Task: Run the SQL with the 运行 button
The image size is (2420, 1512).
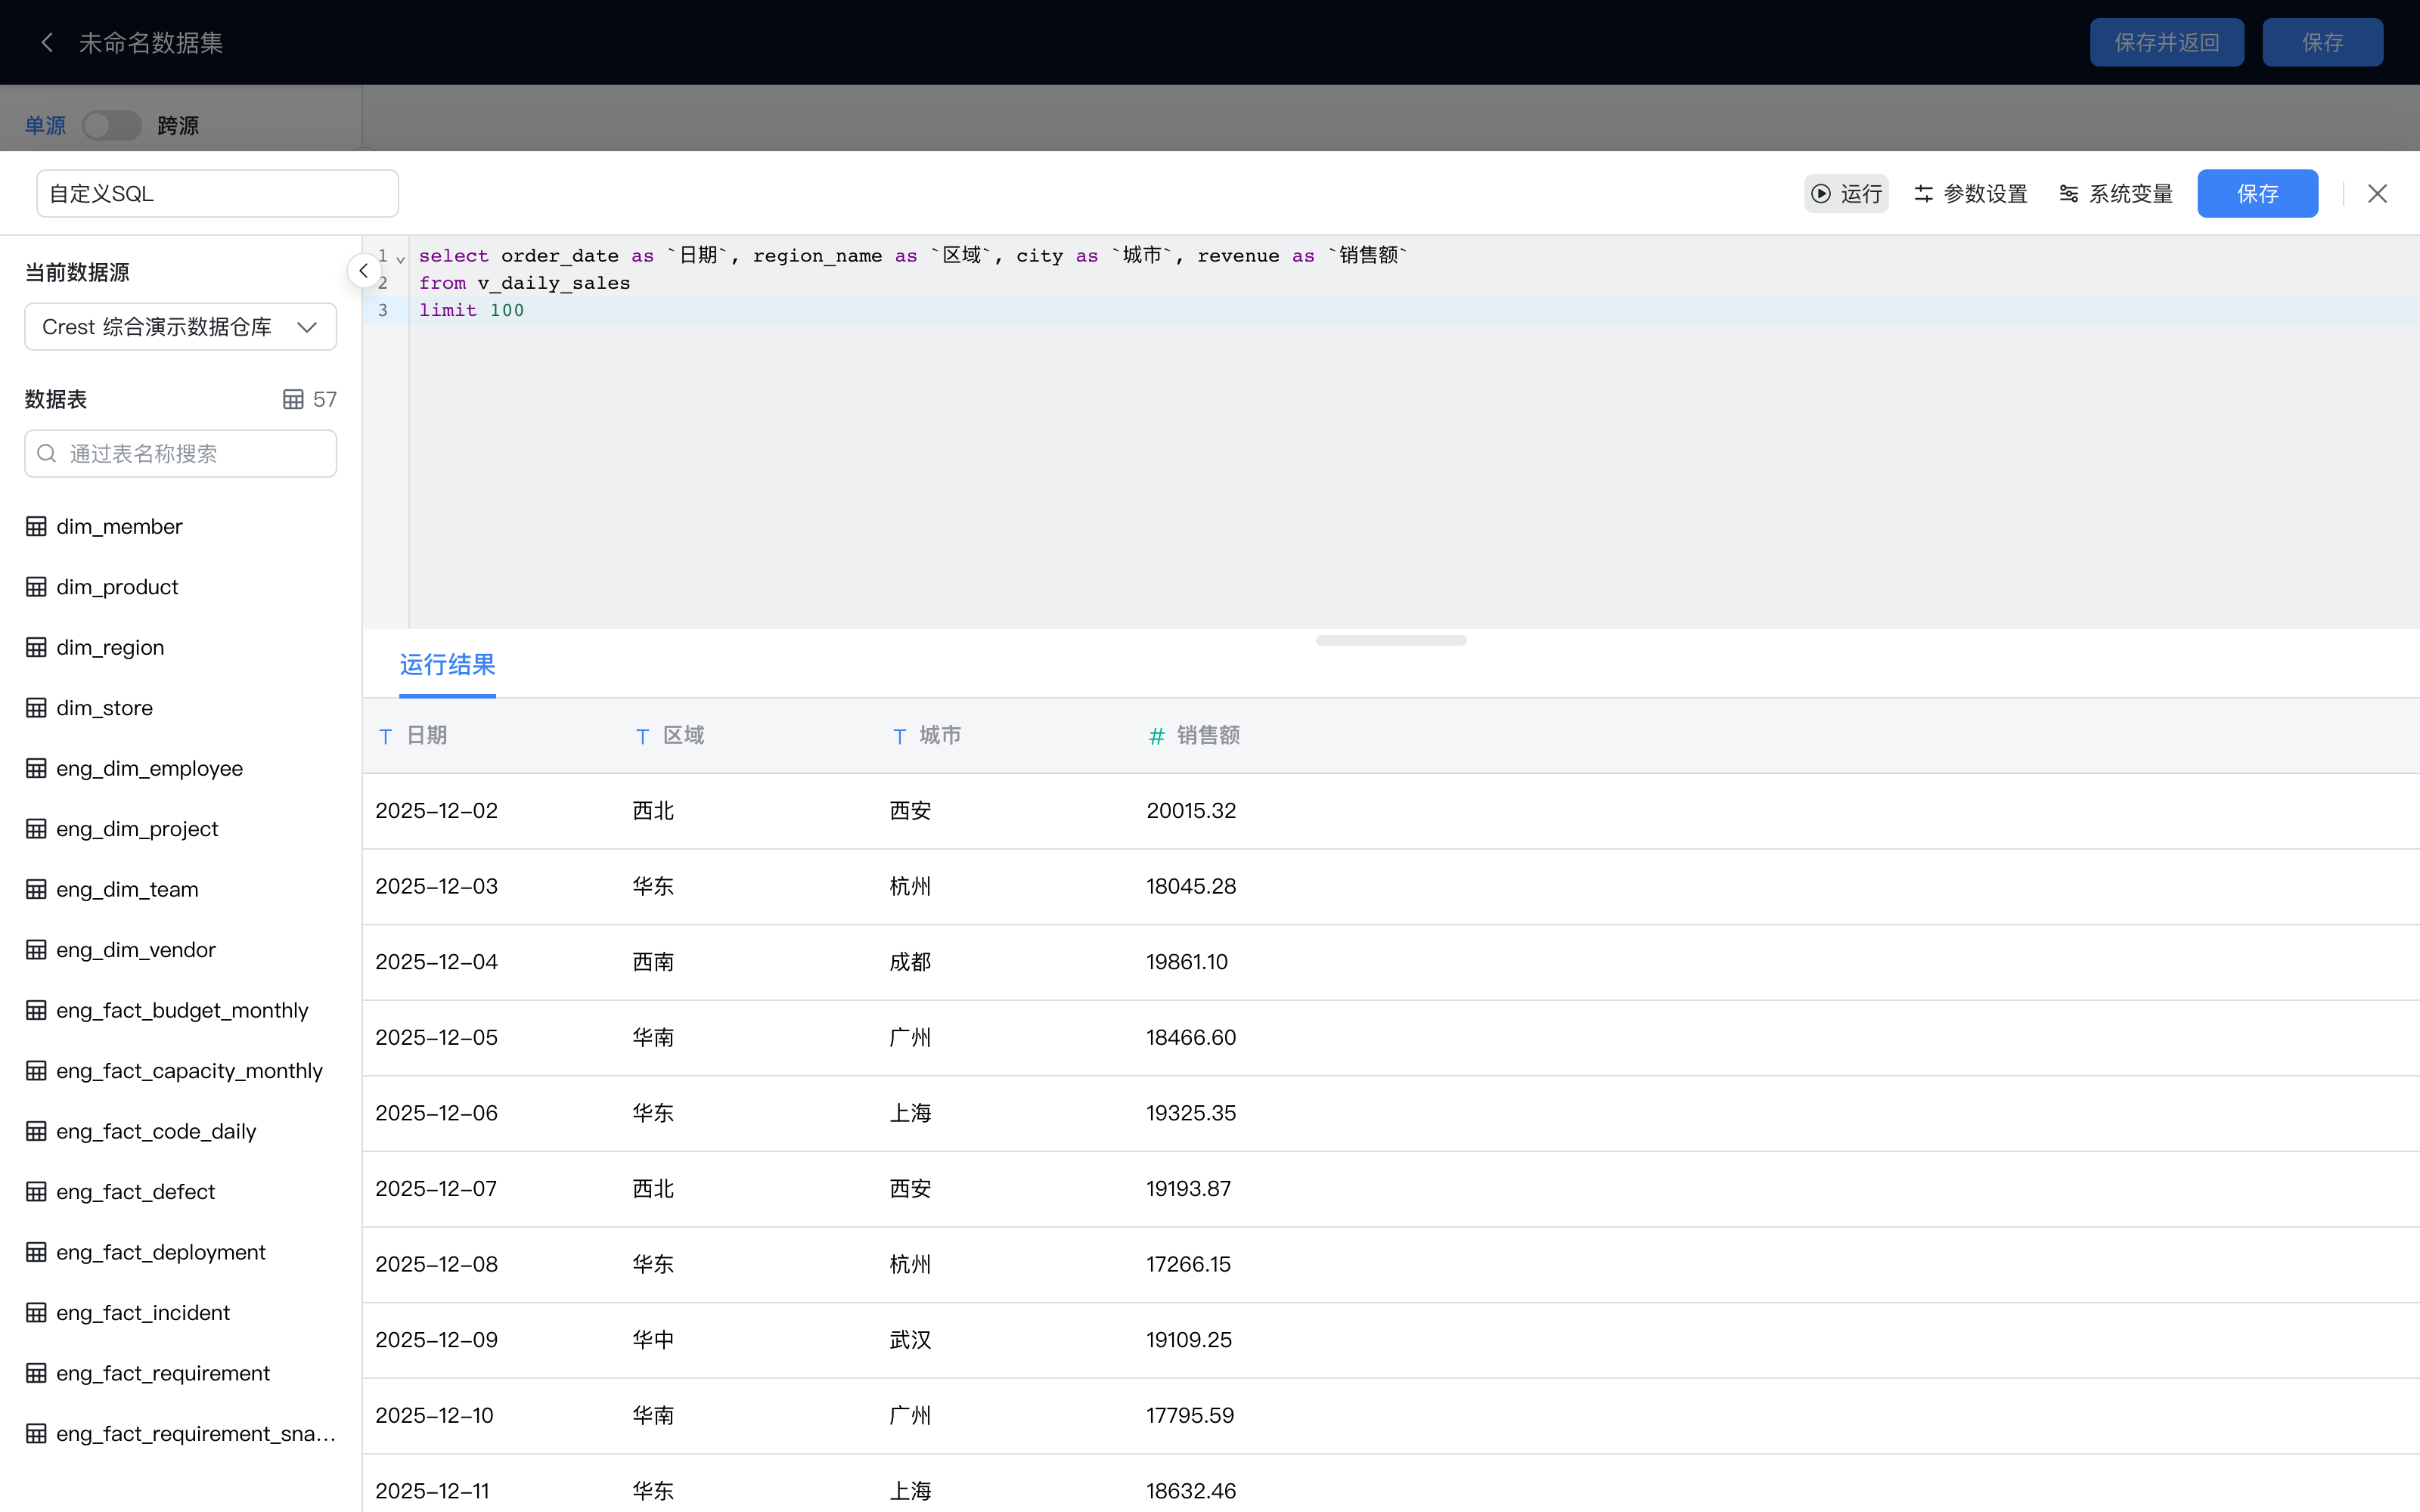Action: [1846, 193]
